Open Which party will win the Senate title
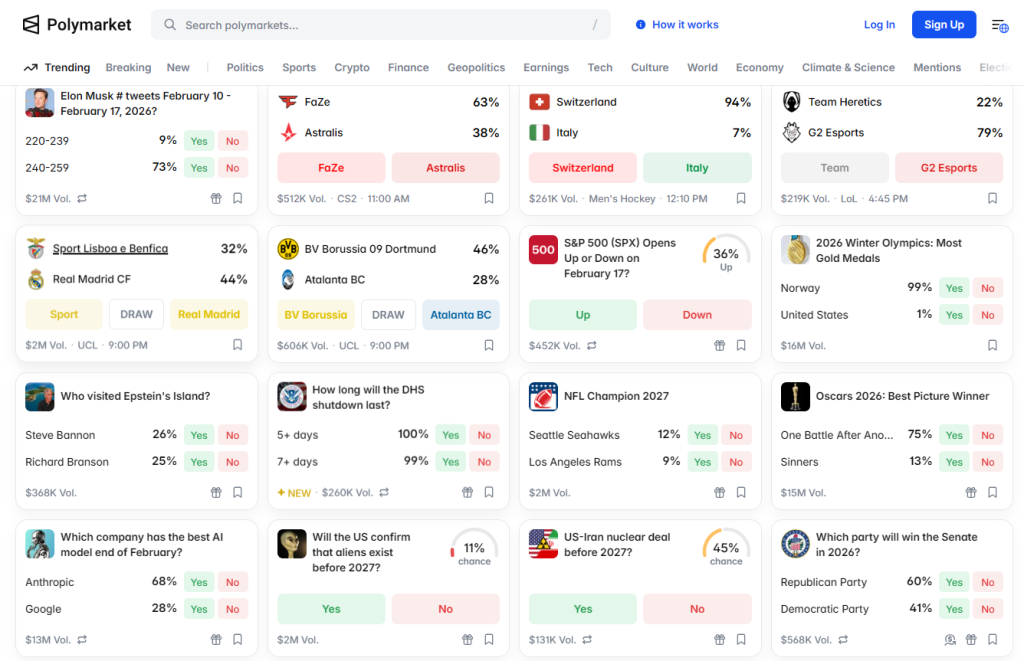The image size is (1024, 661). tap(897, 544)
